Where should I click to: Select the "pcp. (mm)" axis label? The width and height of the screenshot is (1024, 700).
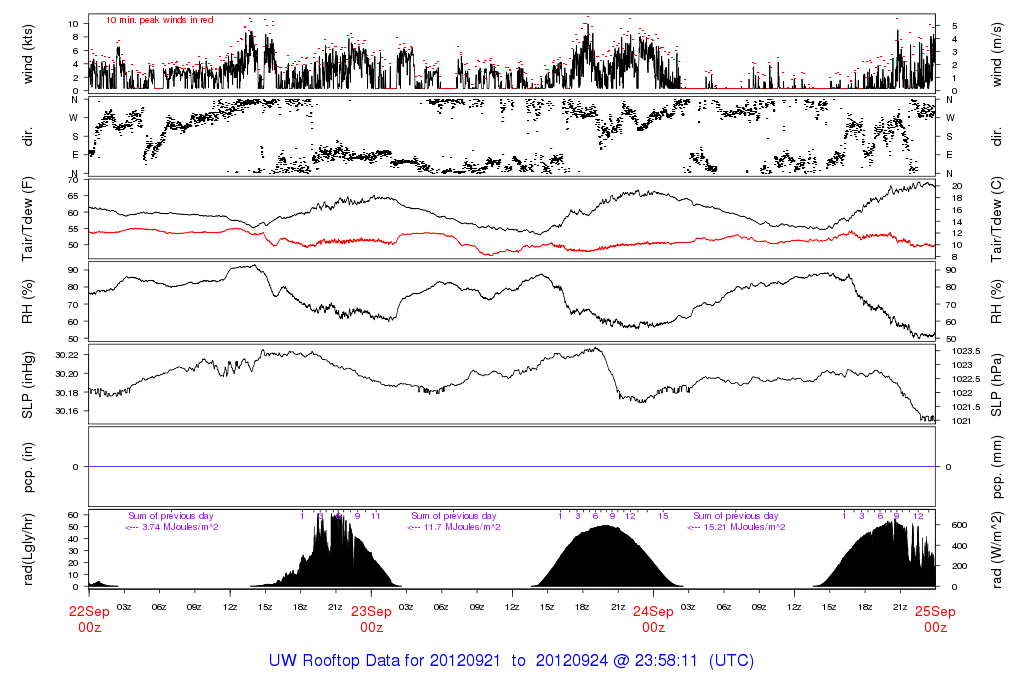point(997,467)
